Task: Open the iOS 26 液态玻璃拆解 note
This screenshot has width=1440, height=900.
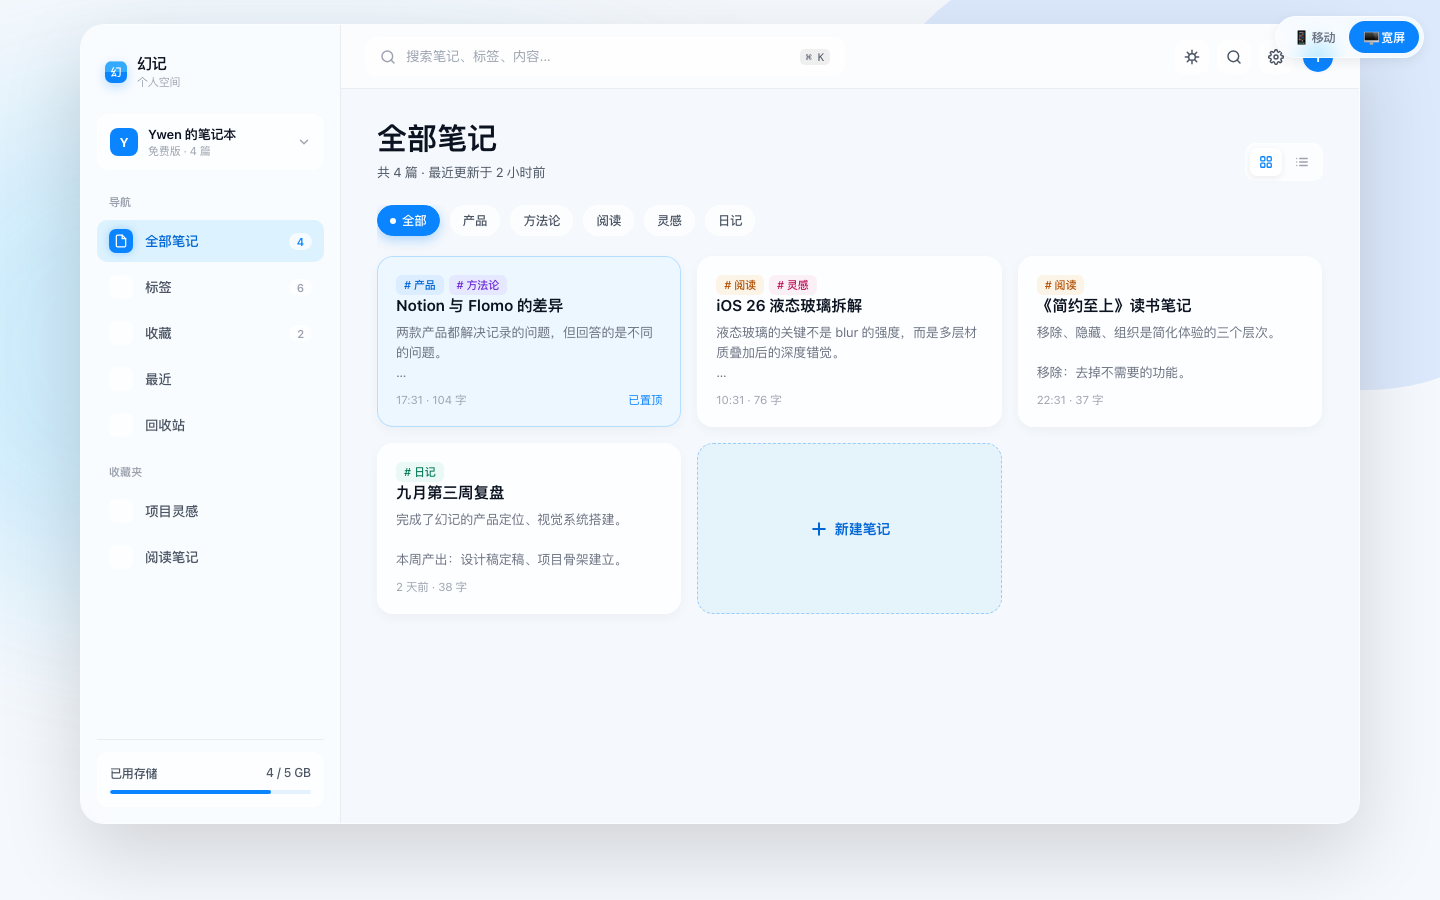Action: [x=849, y=341]
